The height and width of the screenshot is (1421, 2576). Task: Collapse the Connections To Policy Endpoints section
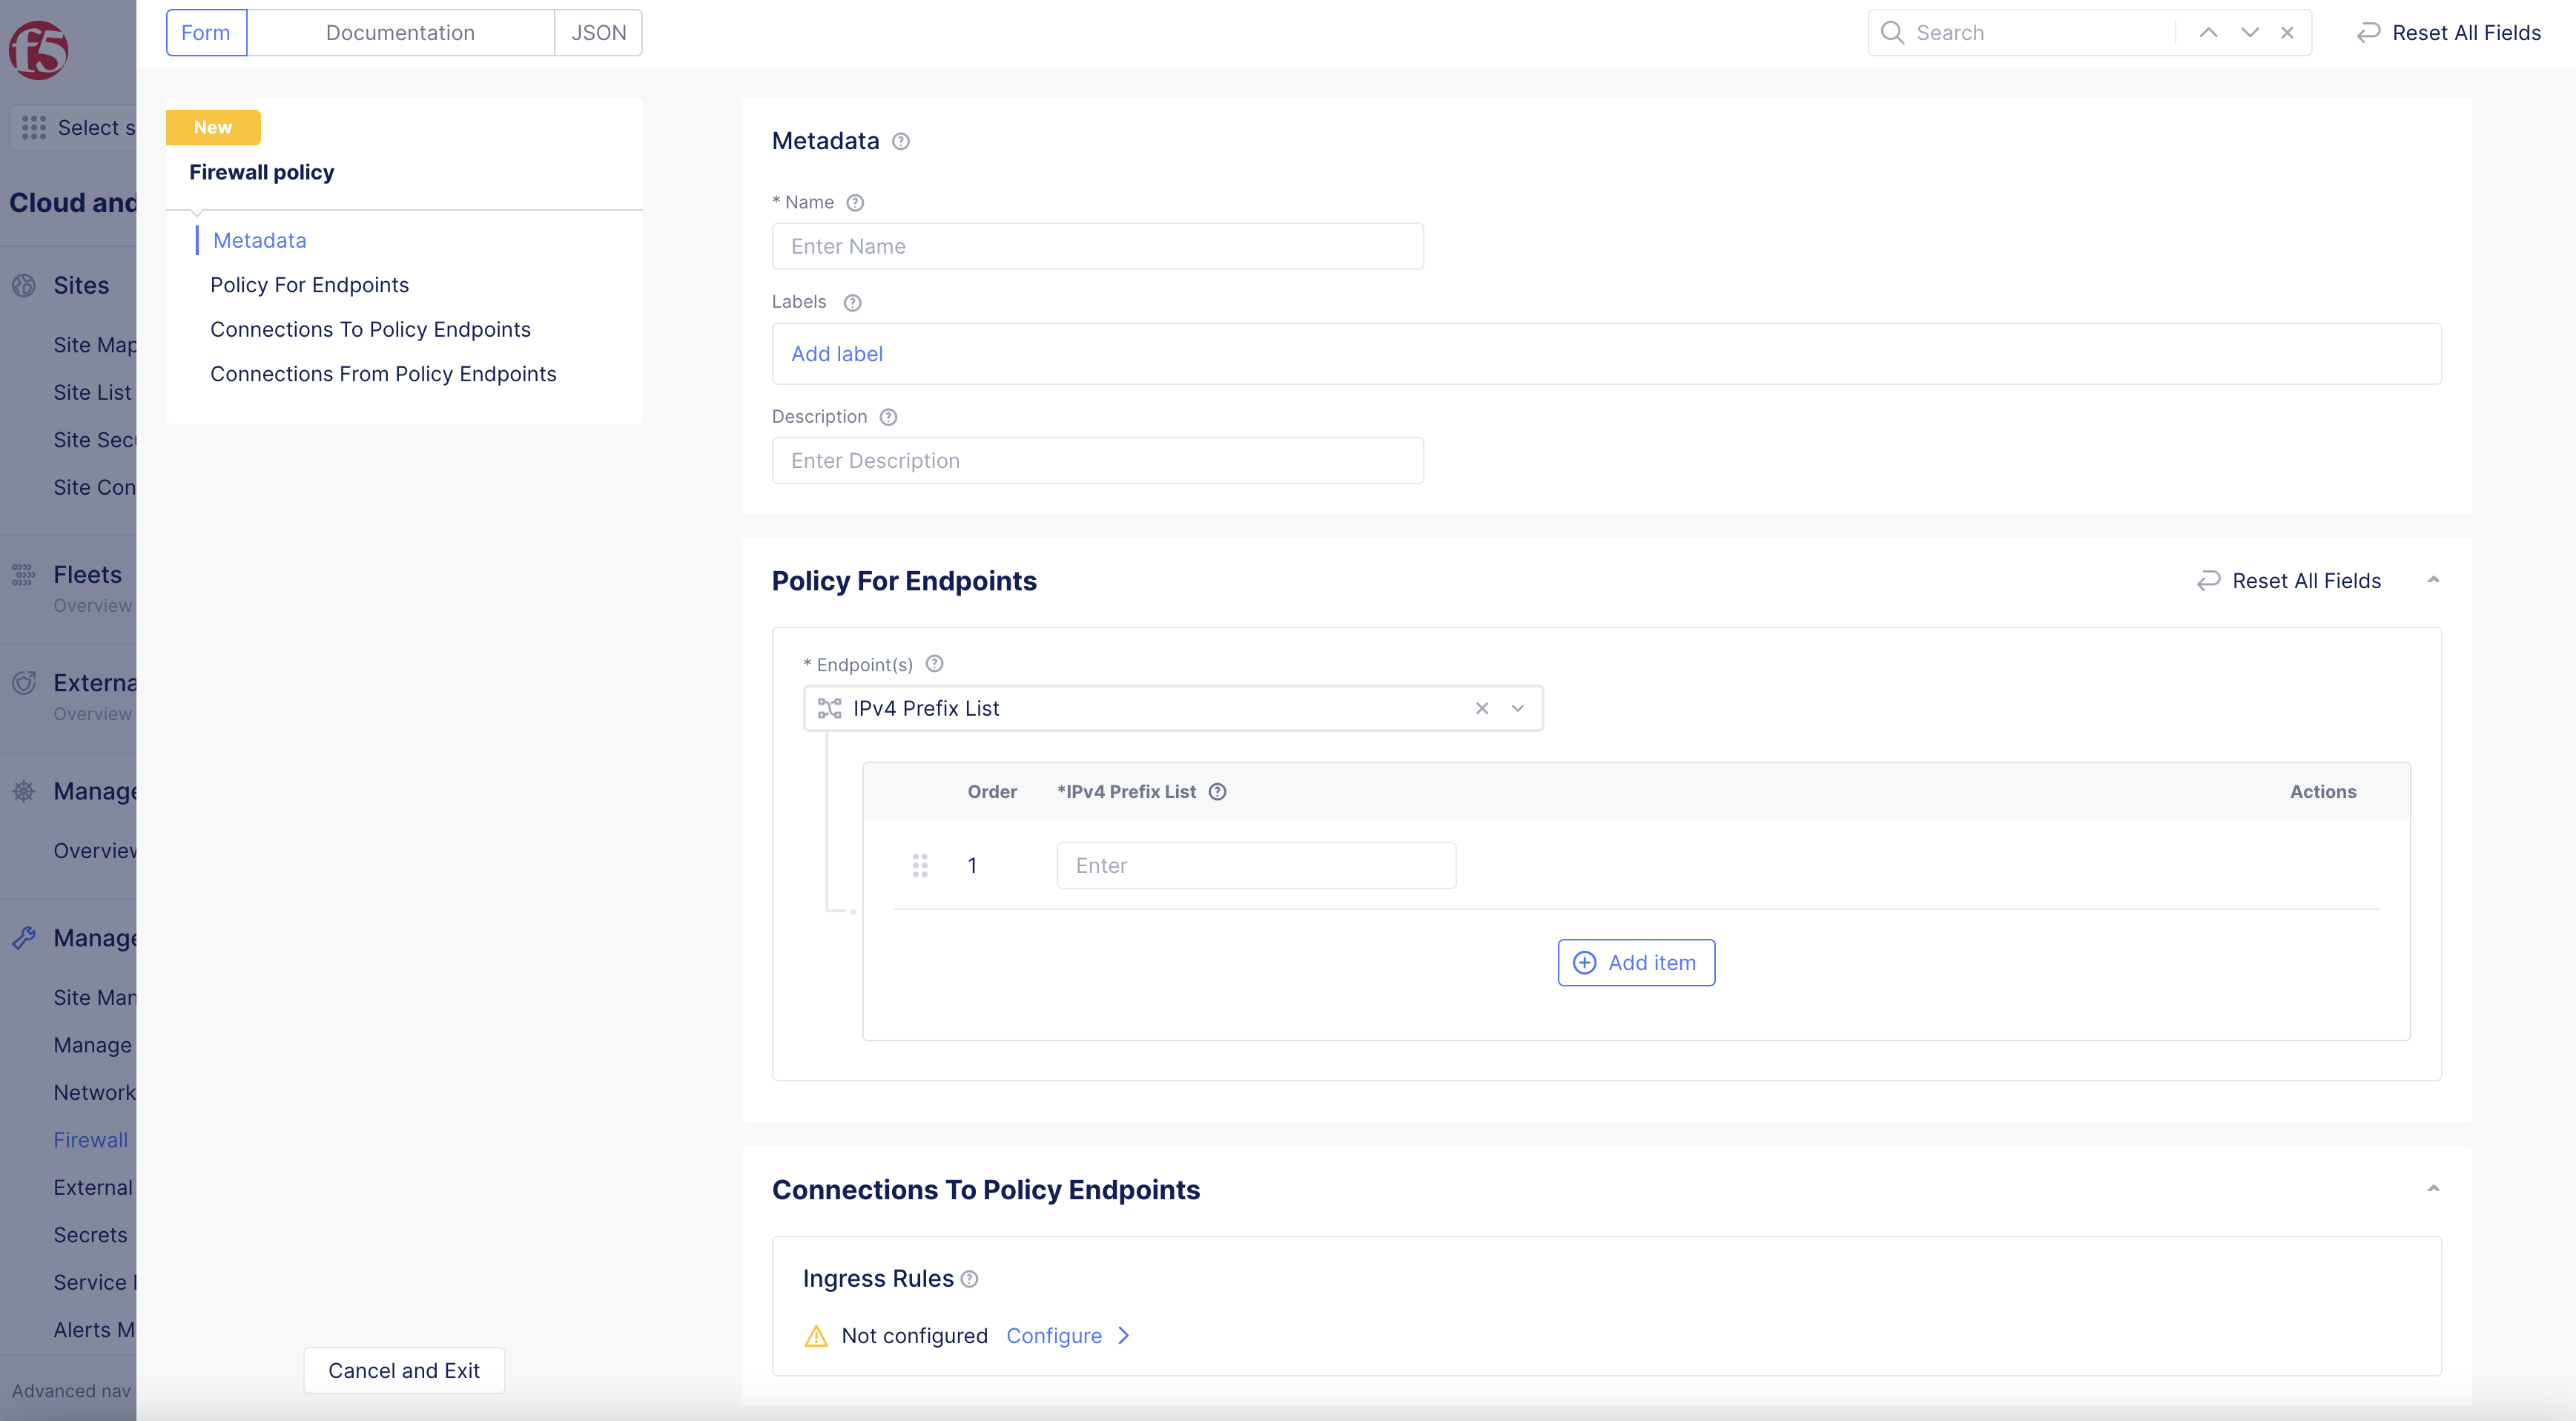2433,1188
